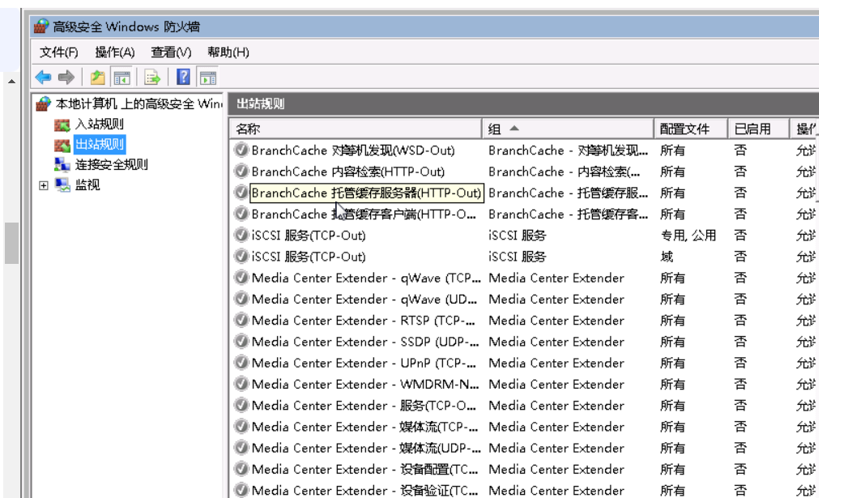Image resolution: width=852 pixels, height=498 pixels.
Task: Click status icon of RTSP (TCP rule
Action: (x=241, y=320)
